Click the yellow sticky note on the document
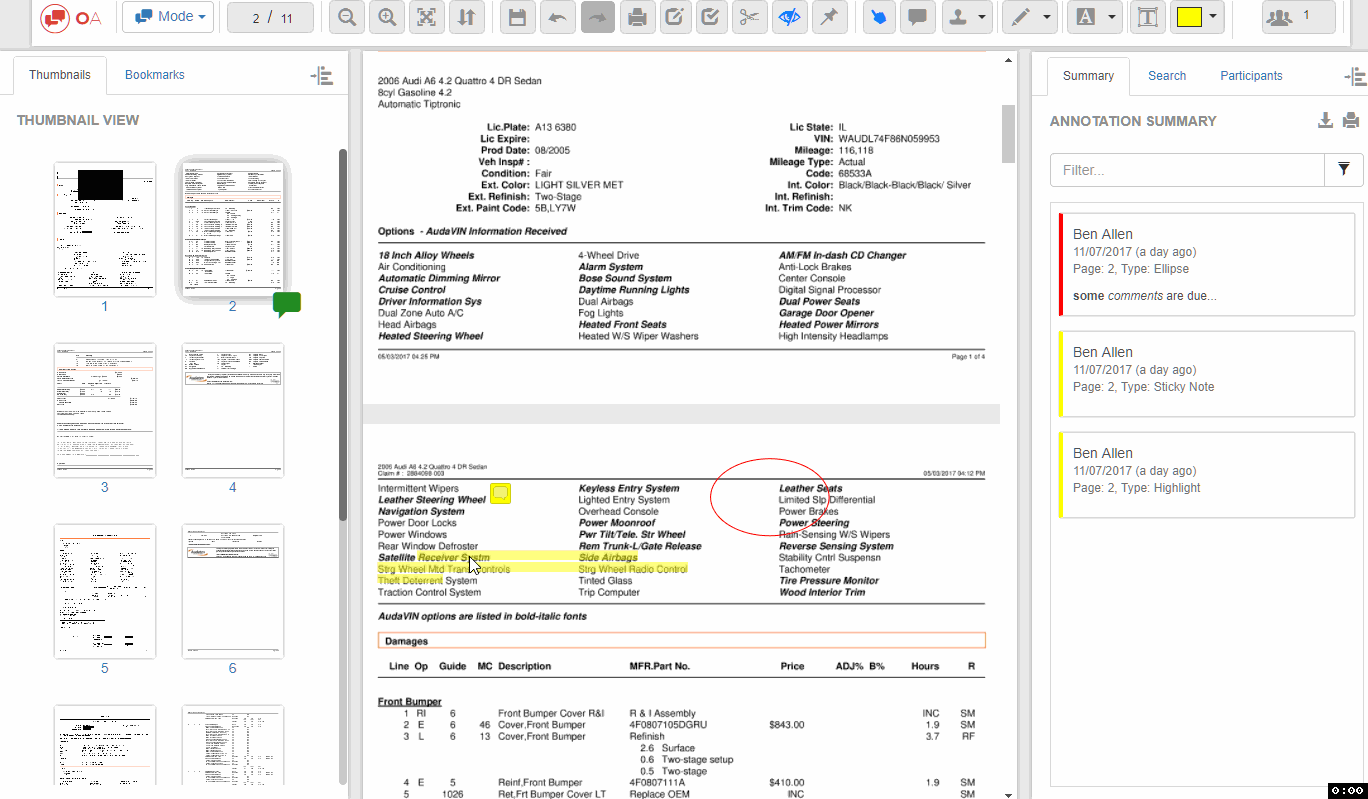The height and width of the screenshot is (799, 1368). [501, 493]
